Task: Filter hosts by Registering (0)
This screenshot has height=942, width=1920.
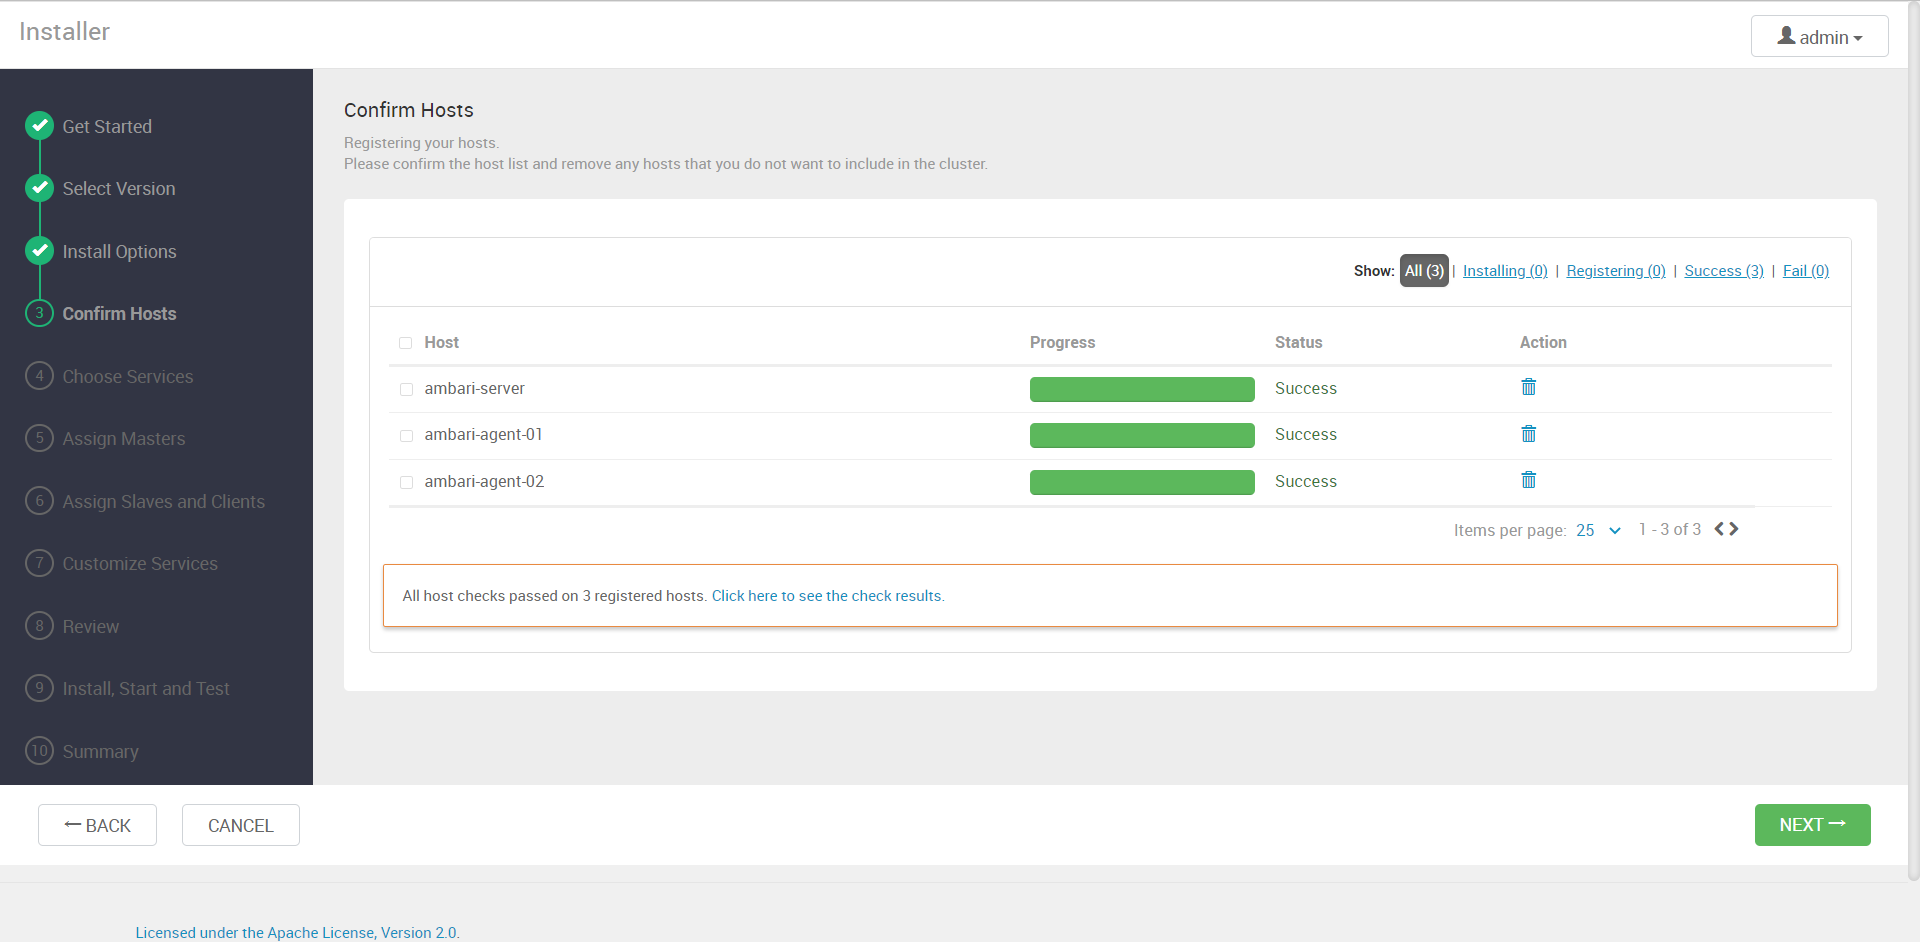Action: [1616, 270]
